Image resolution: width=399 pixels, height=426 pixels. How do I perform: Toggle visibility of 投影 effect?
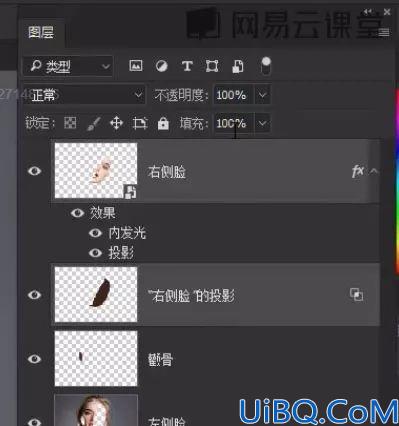click(95, 253)
